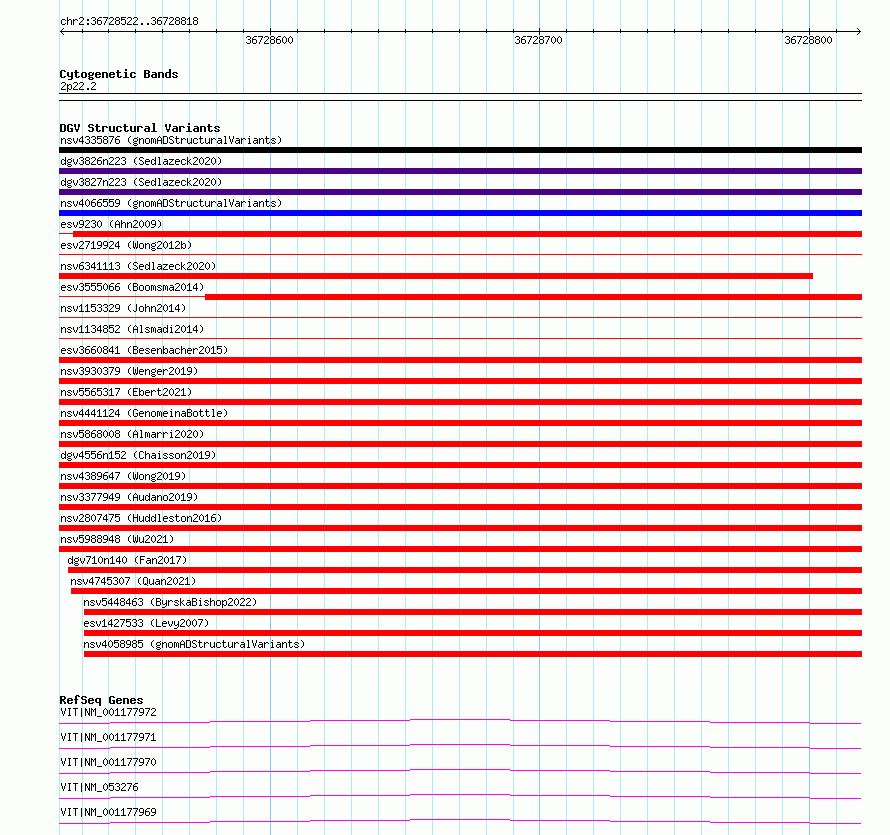Open variant nsv5868008 (Almarri2020)
Viewport: 890px width, 835px height.
click(132, 434)
